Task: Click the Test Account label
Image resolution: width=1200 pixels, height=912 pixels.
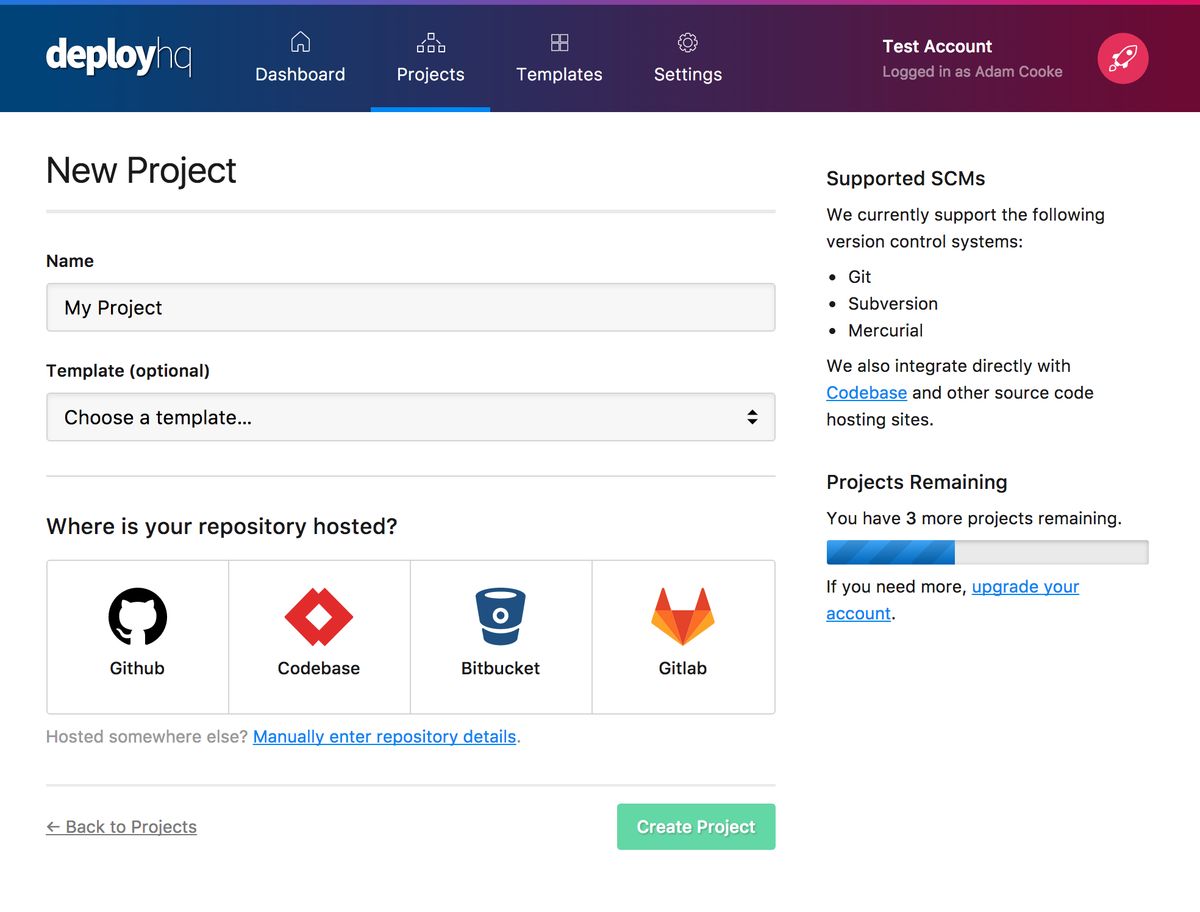Action: tap(937, 46)
